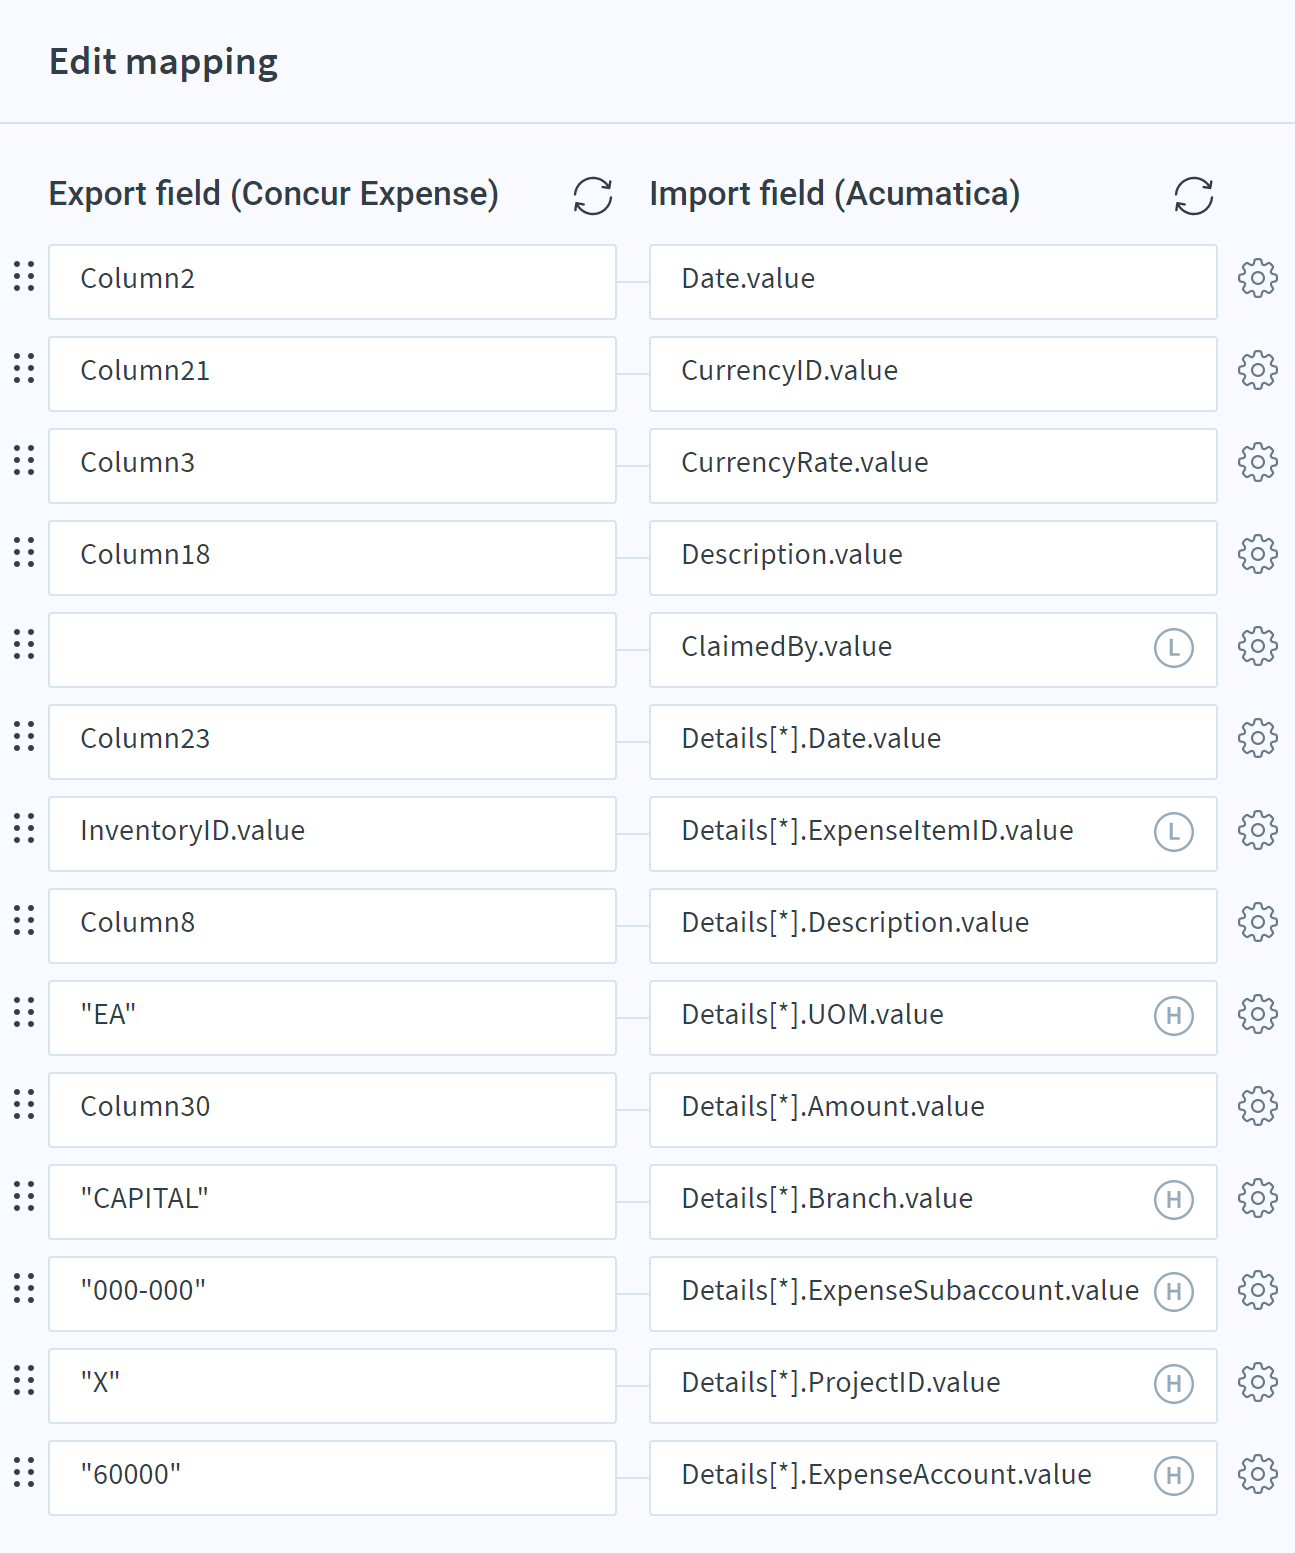Select the Column21 export field
This screenshot has width=1295, height=1553.
click(332, 374)
